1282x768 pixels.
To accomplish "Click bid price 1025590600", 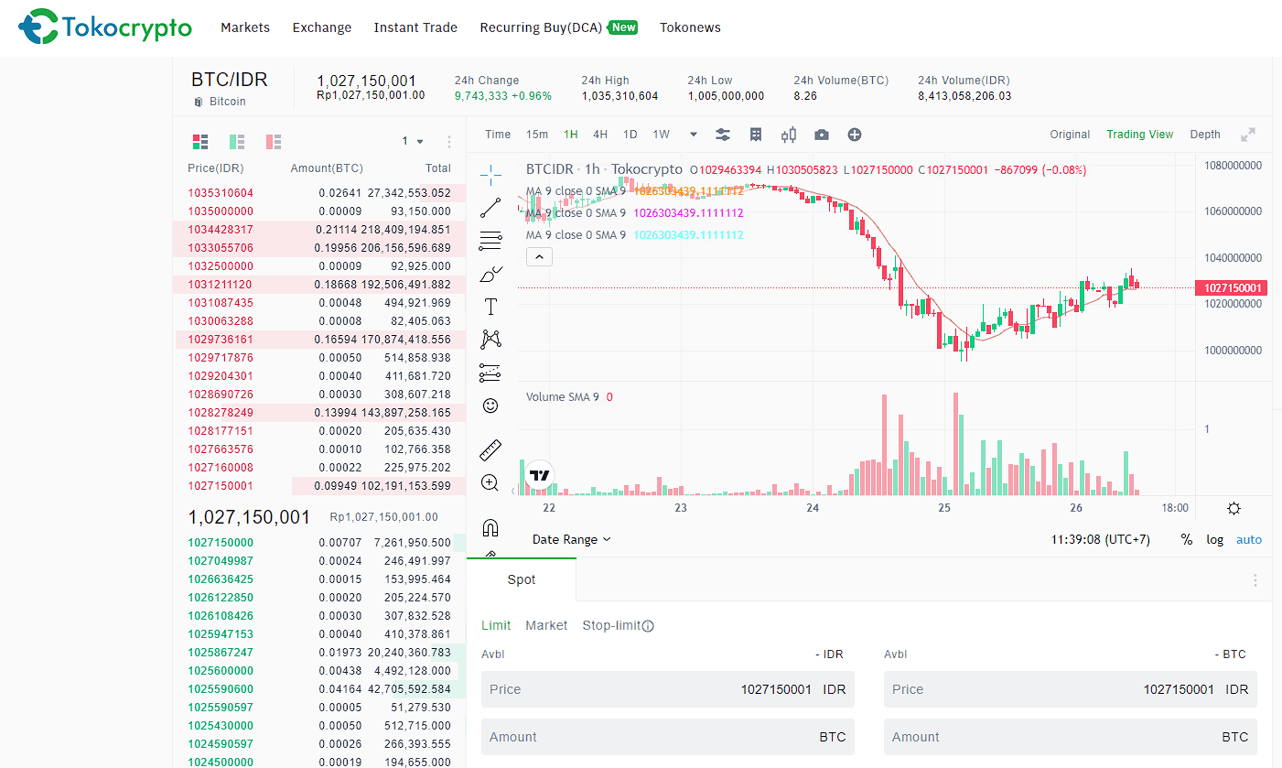I will point(221,689).
